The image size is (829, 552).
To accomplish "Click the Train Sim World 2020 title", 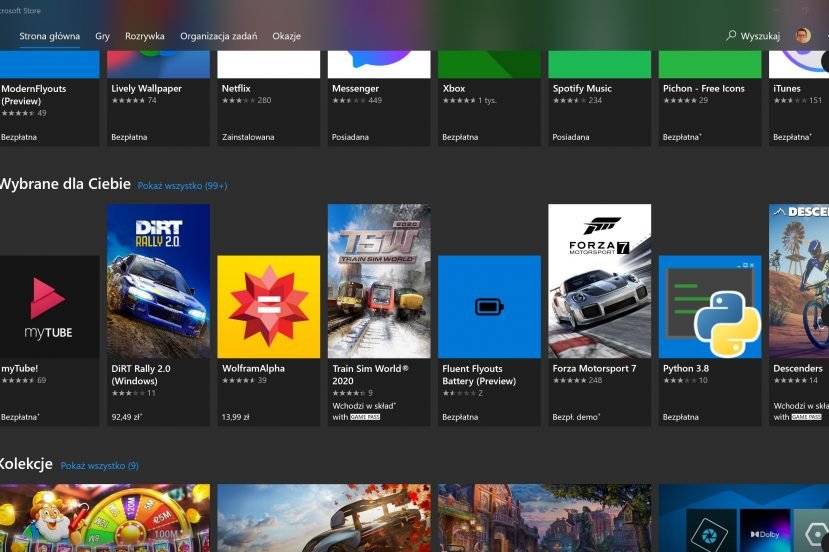I will [370, 375].
